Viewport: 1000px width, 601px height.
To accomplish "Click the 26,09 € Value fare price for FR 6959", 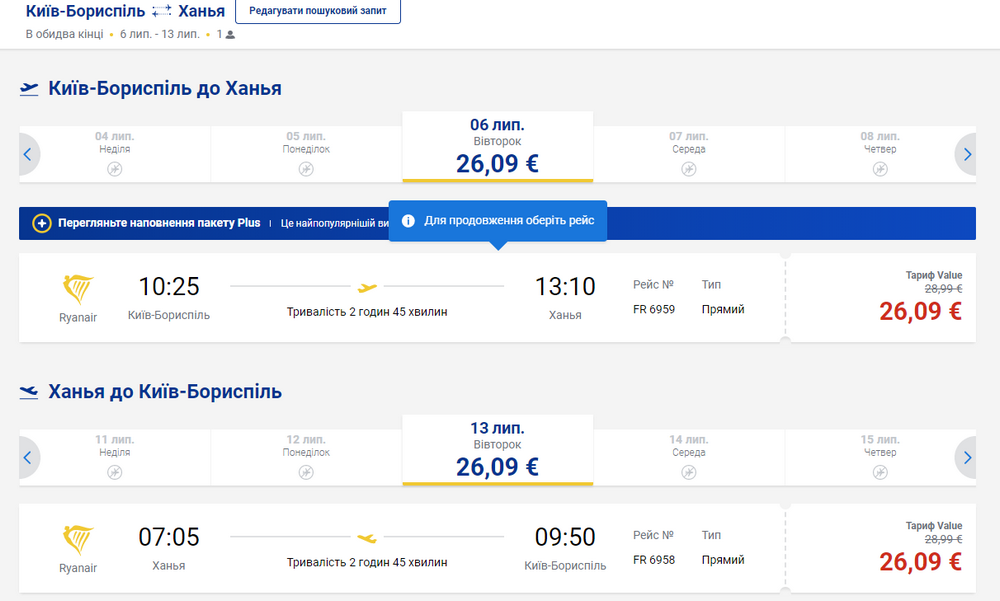I will click(919, 311).
